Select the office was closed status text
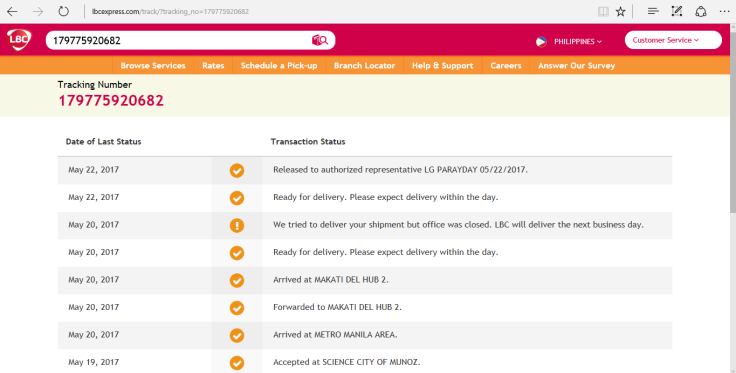The height and width of the screenshot is (373, 736). click(458, 225)
